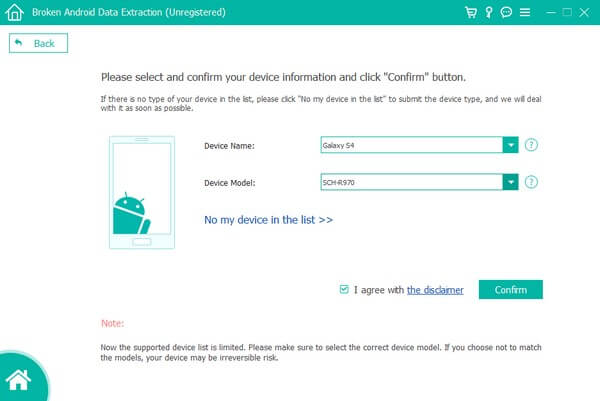Click the key register icon

pos(489,12)
